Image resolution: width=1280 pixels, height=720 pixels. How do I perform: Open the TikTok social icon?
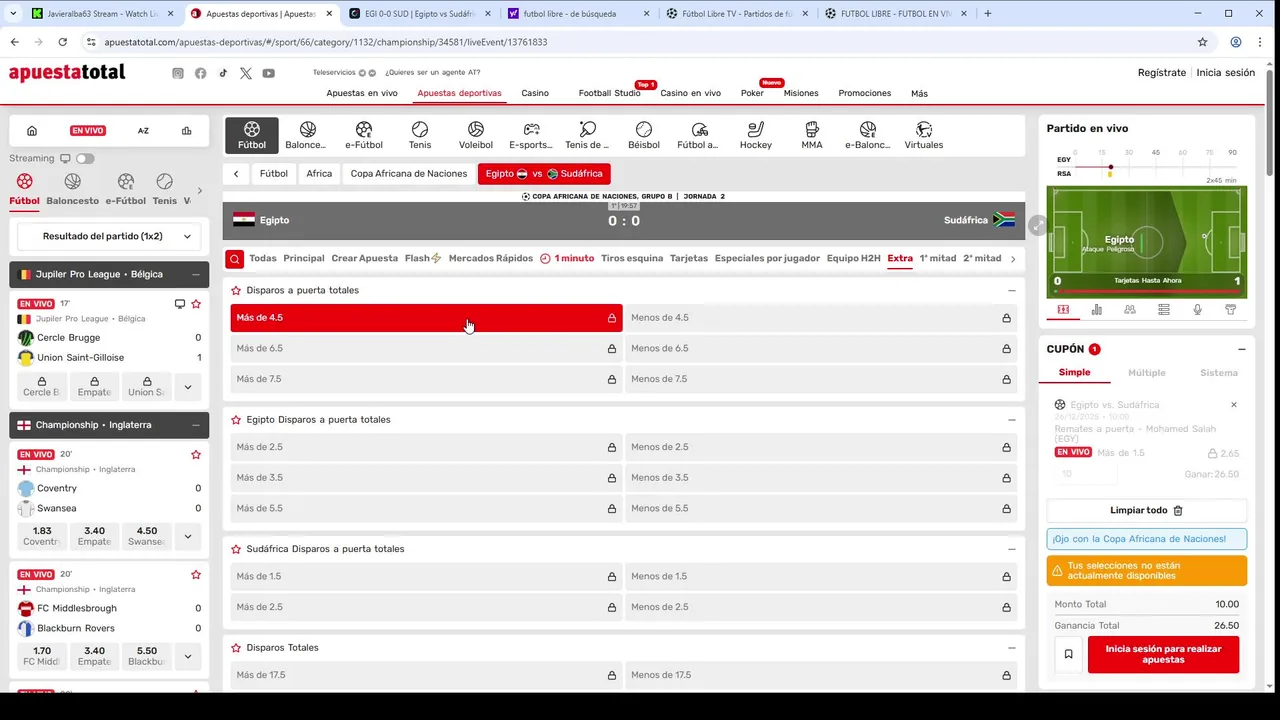tap(223, 73)
